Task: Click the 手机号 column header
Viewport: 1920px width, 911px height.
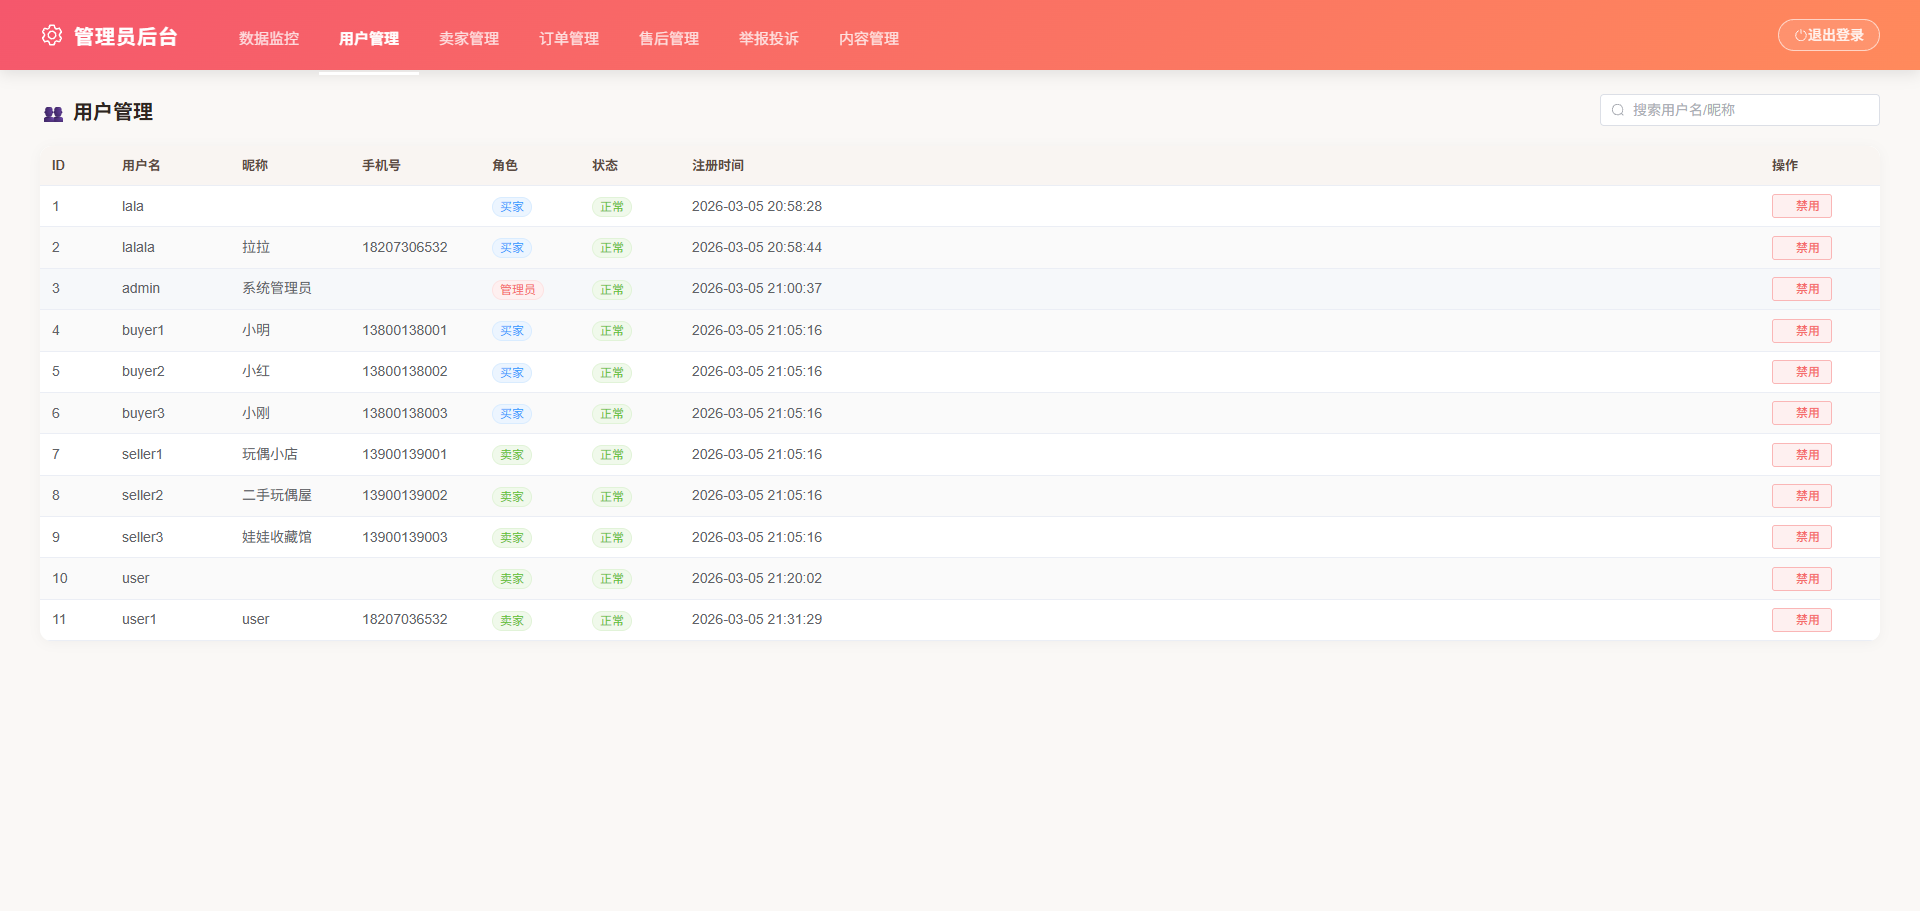Action: point(381,165)
